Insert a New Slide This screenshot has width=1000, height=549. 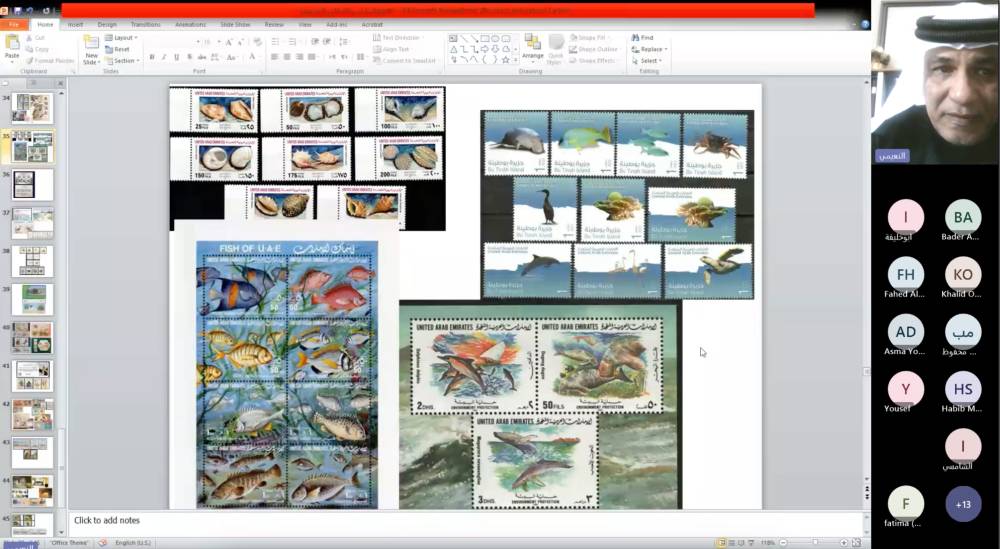tap(91, 43)
